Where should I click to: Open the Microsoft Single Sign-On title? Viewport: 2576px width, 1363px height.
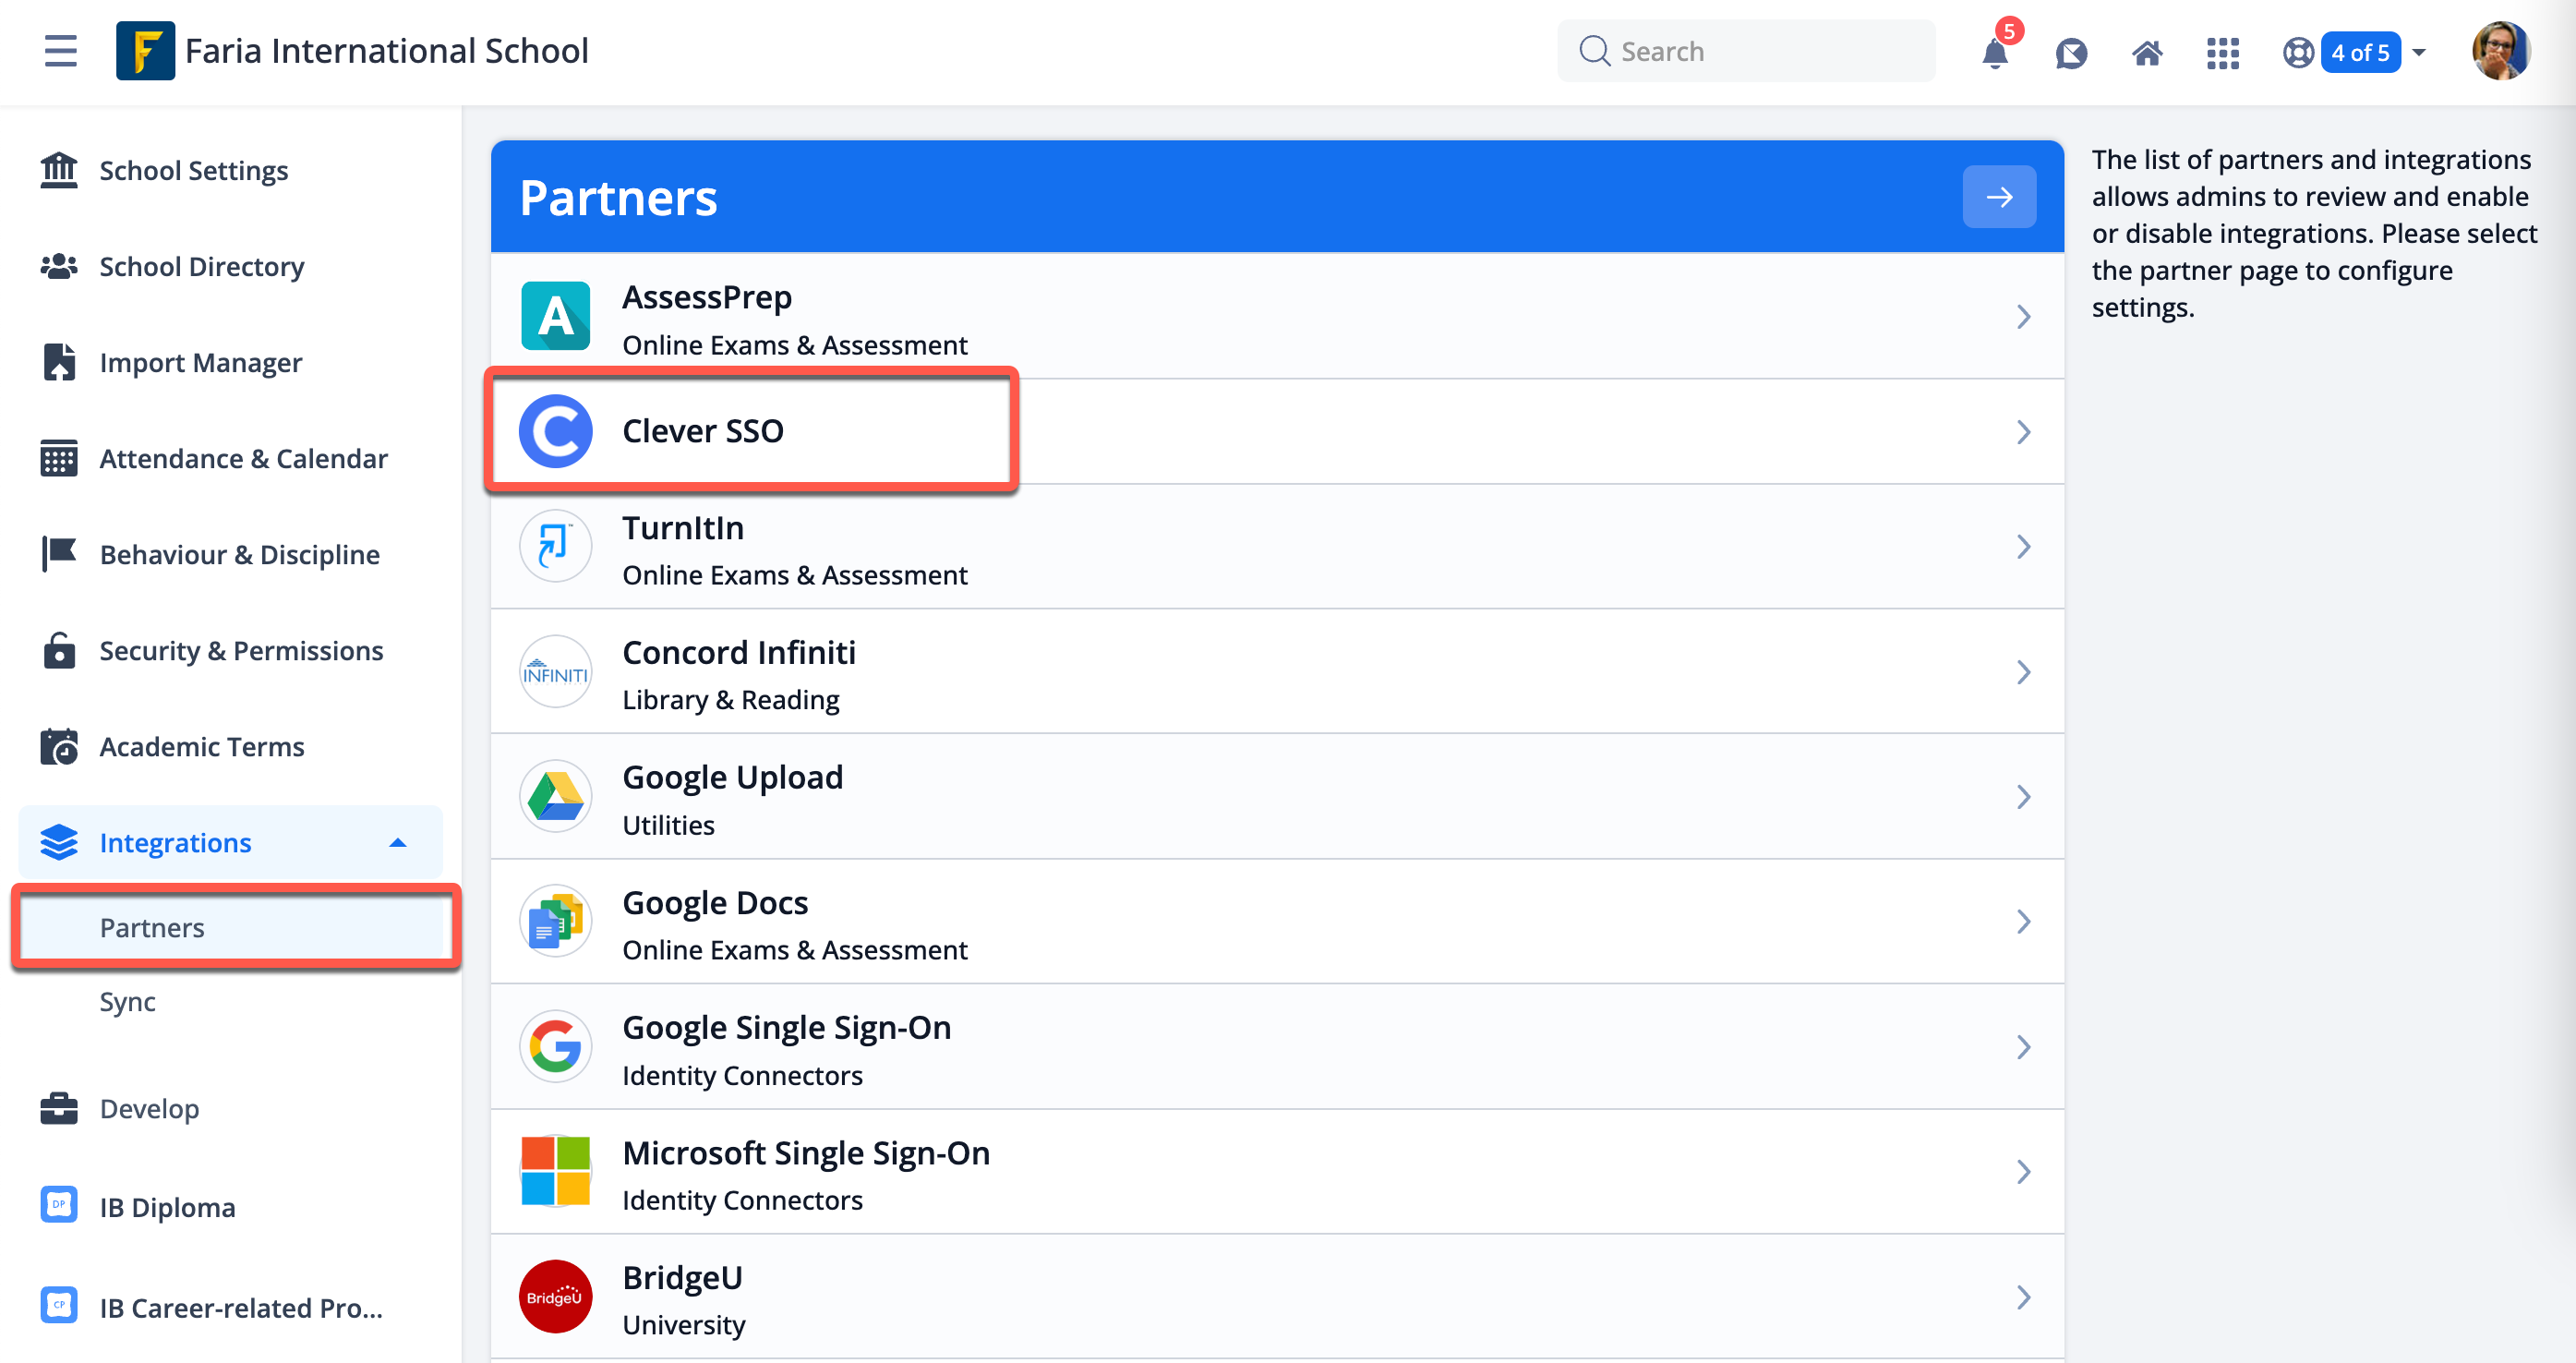pos(806,1153)
